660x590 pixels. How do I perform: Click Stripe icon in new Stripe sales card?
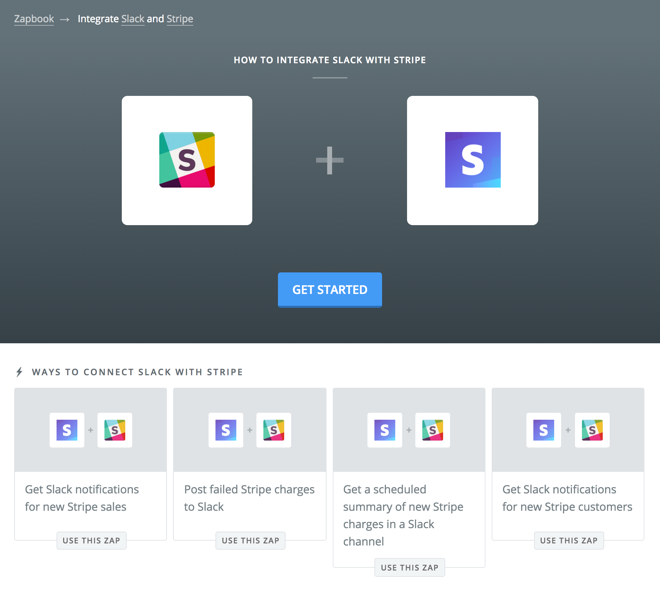(67, 430)
